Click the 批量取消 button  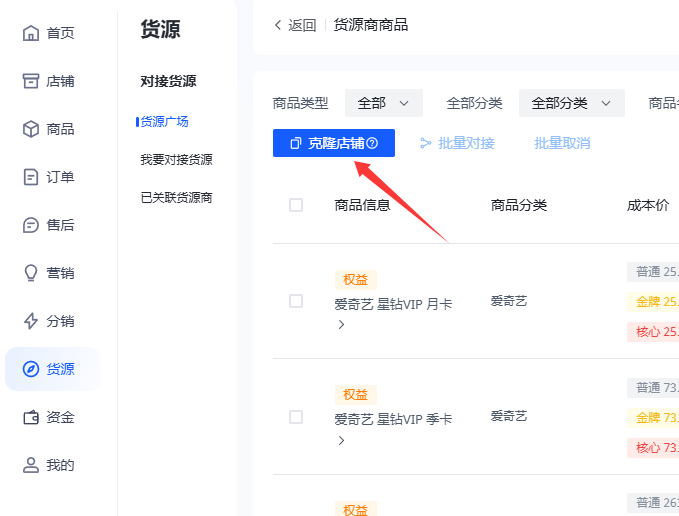click(x=562, y=143)
